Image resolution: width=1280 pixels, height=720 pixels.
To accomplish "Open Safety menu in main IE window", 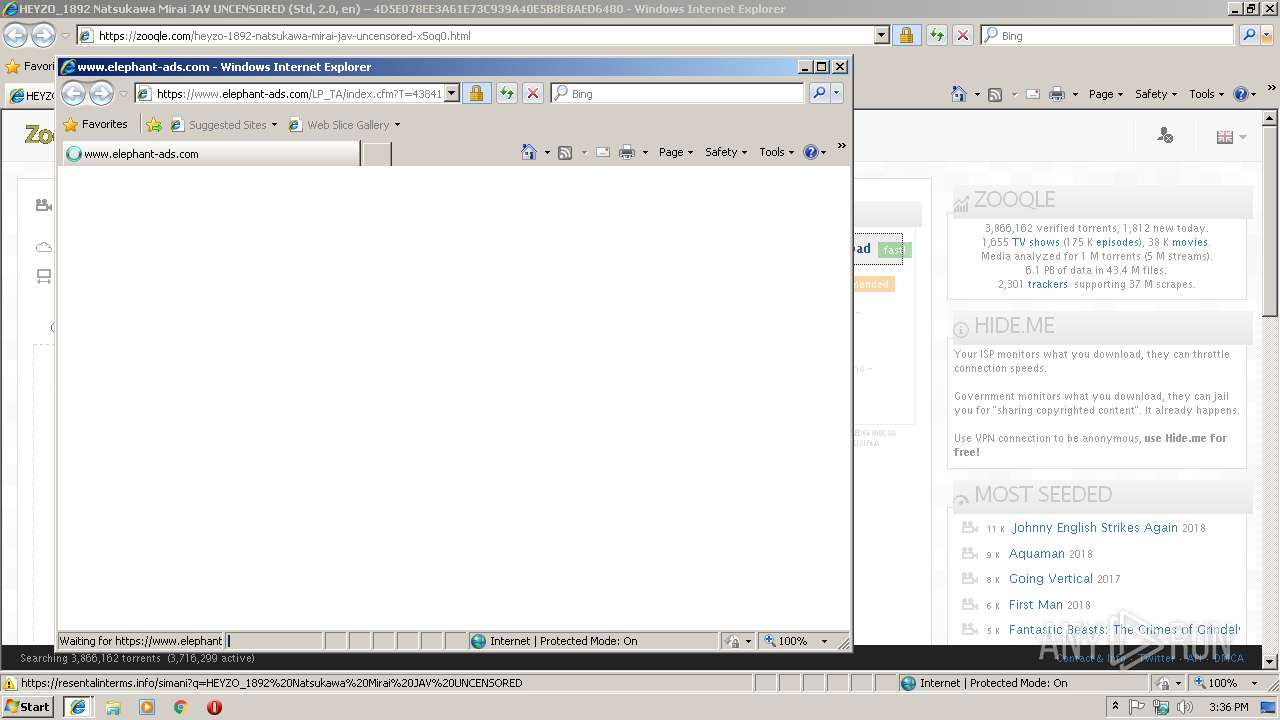I will coord(1156,94).
